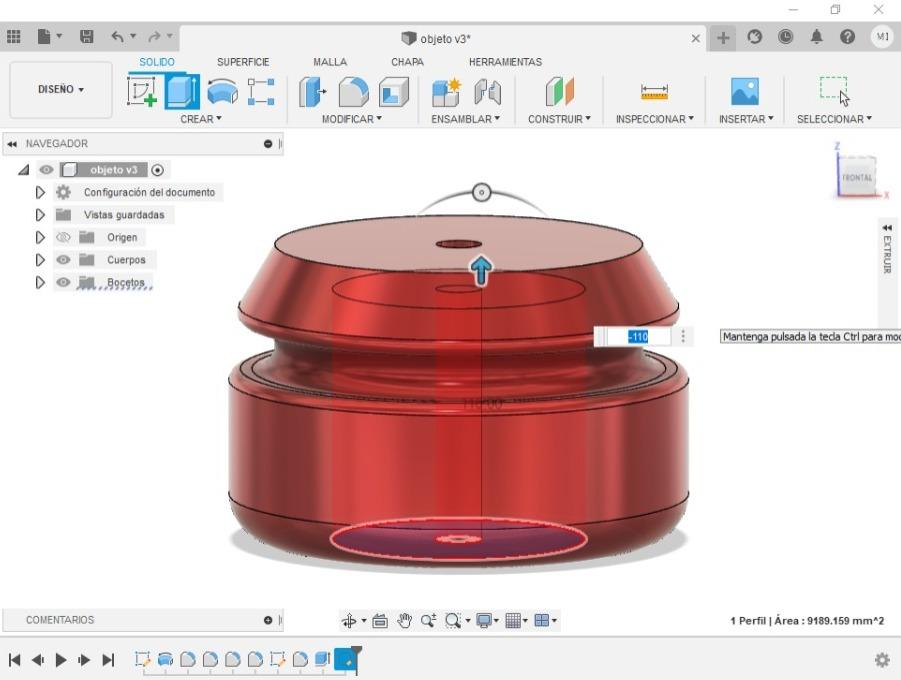
Task: Redo the last action
Action: [x=154, y=37]
